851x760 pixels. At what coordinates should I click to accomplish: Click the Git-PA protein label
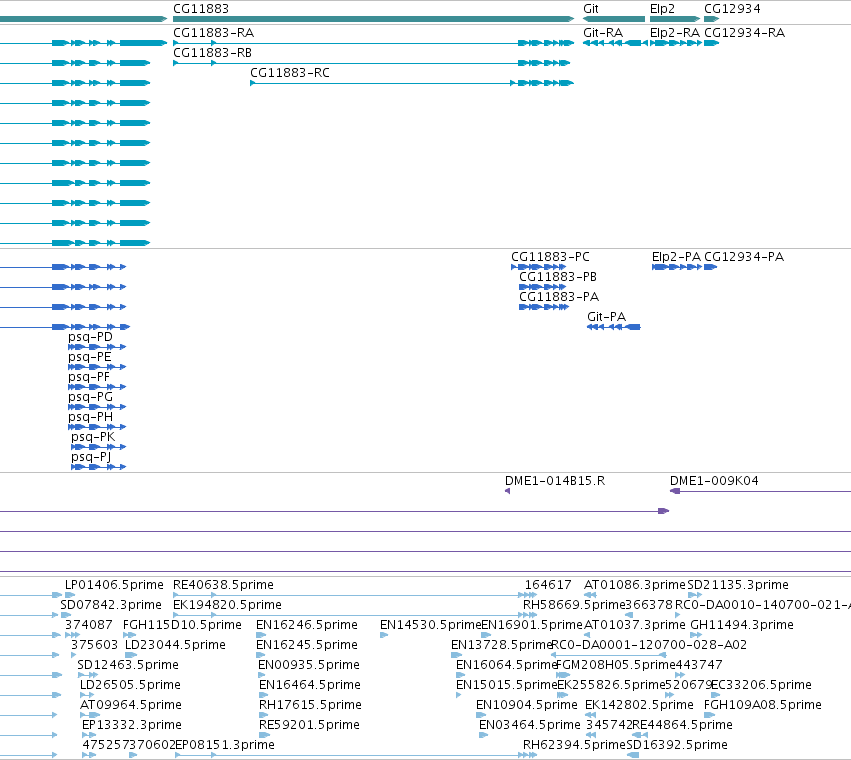pyautogui.click(x=606, y=316)
